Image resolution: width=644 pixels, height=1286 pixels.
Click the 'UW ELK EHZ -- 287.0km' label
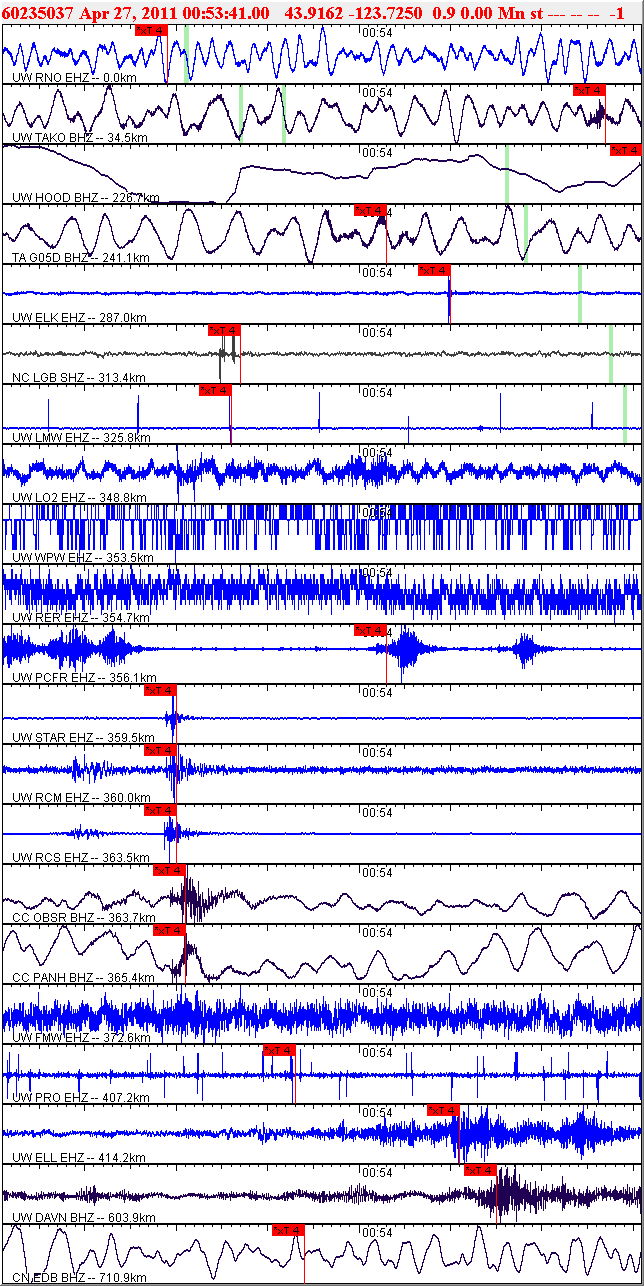tap(79, 317)
